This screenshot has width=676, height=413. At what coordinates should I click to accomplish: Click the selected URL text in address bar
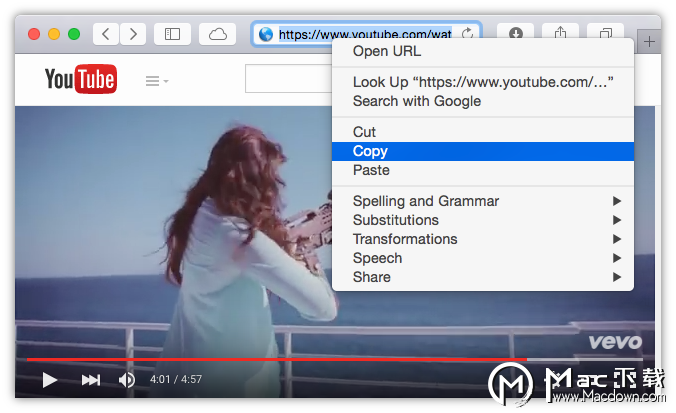tap(365, 34)
